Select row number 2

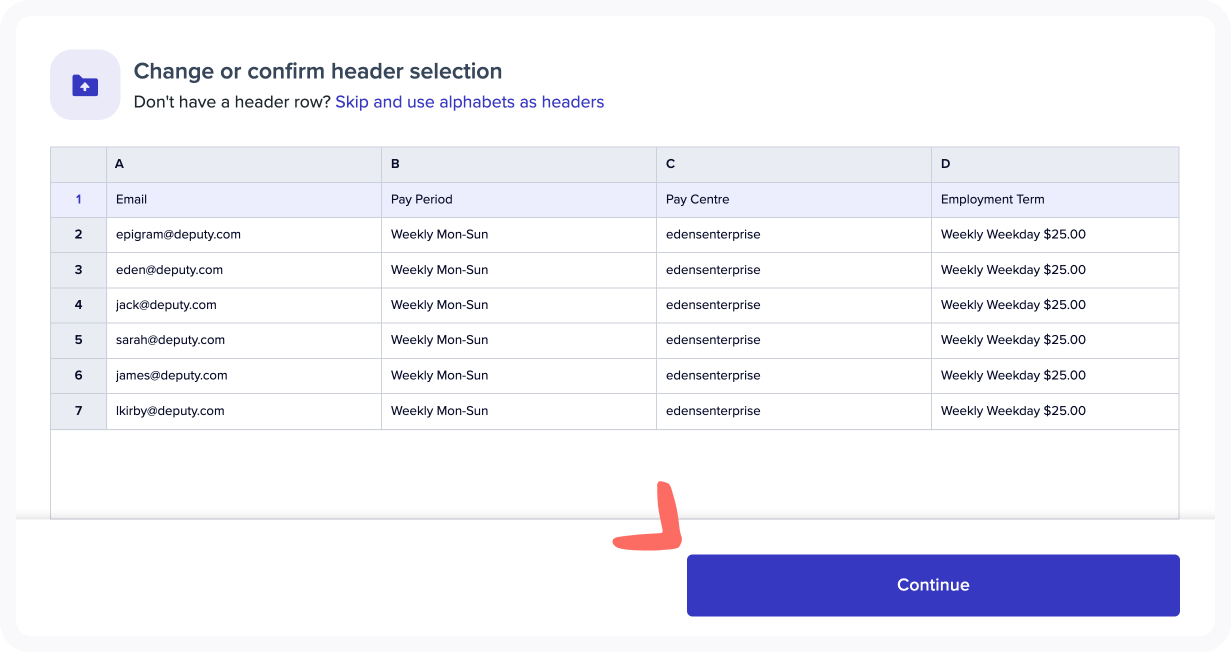tap(79, 235)
